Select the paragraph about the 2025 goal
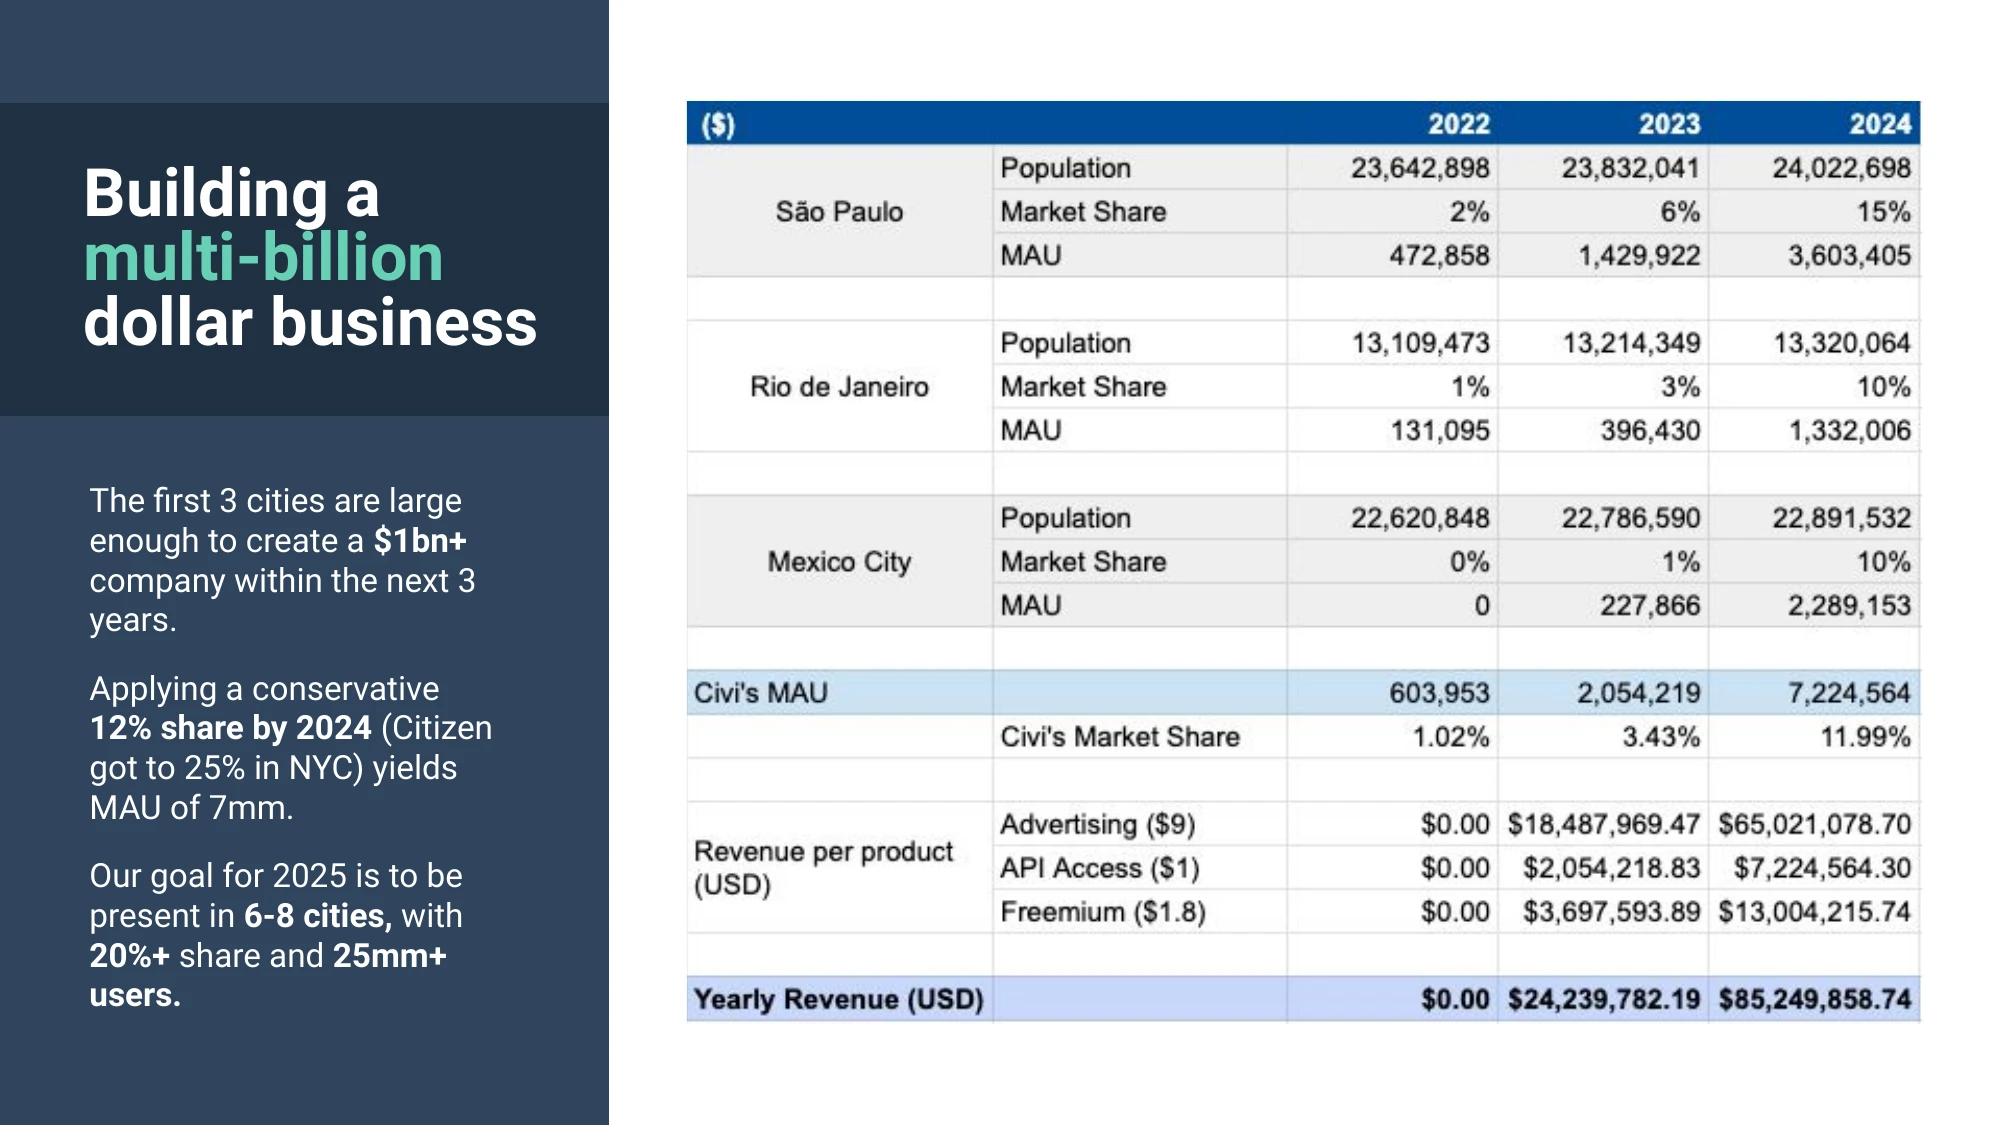The image size is (2000, 1125). pyautogui.click(x=276, y=935)
